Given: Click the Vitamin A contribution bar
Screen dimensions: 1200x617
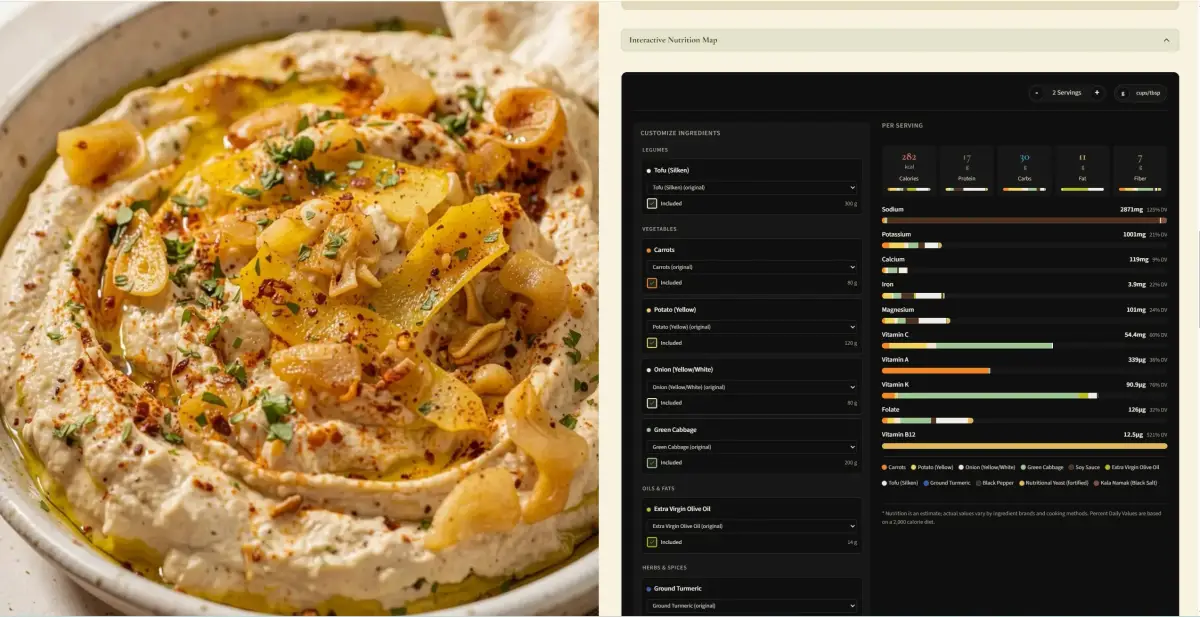Looking at the screenshot, I should point(1024,370).
